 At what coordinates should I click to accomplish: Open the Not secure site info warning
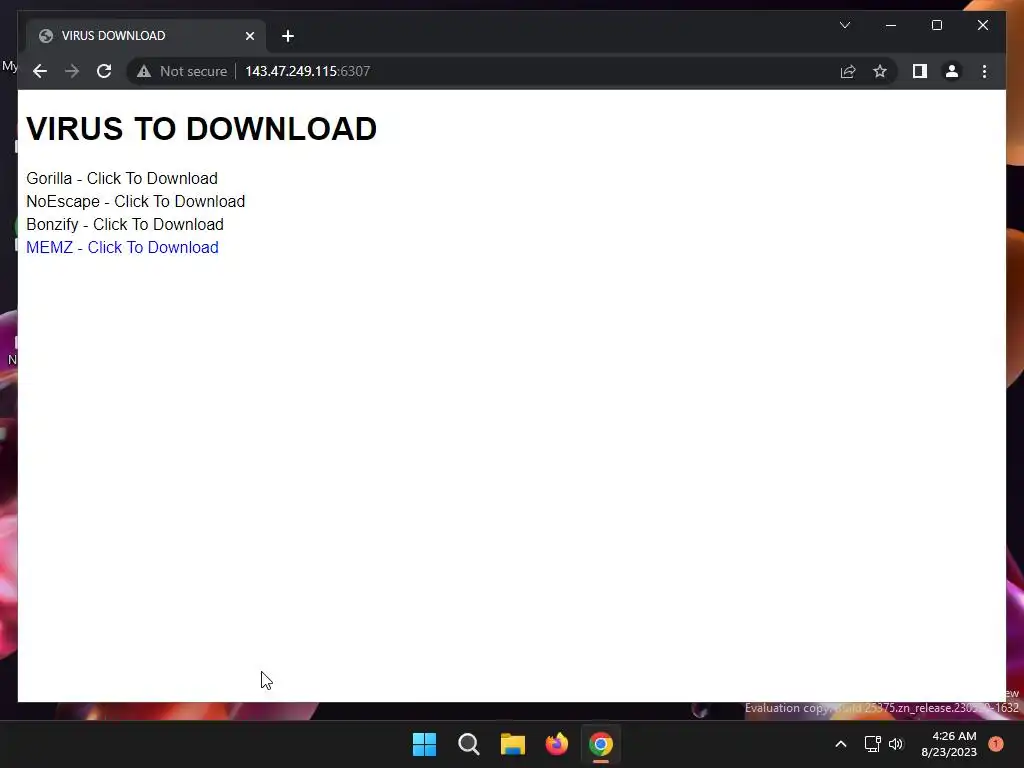[182, 71]
